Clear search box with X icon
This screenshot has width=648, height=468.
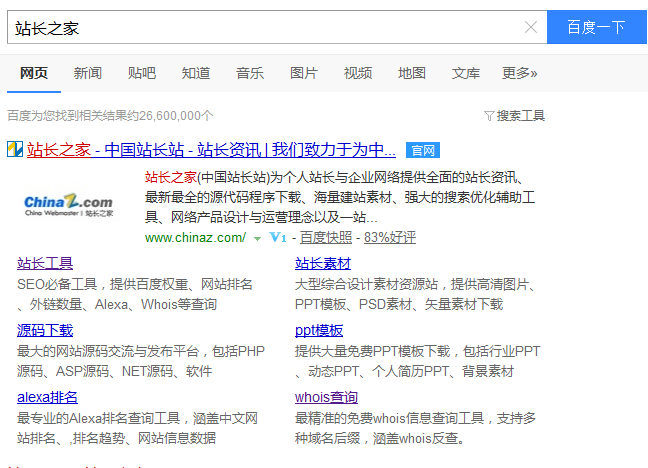coord(531,27)
